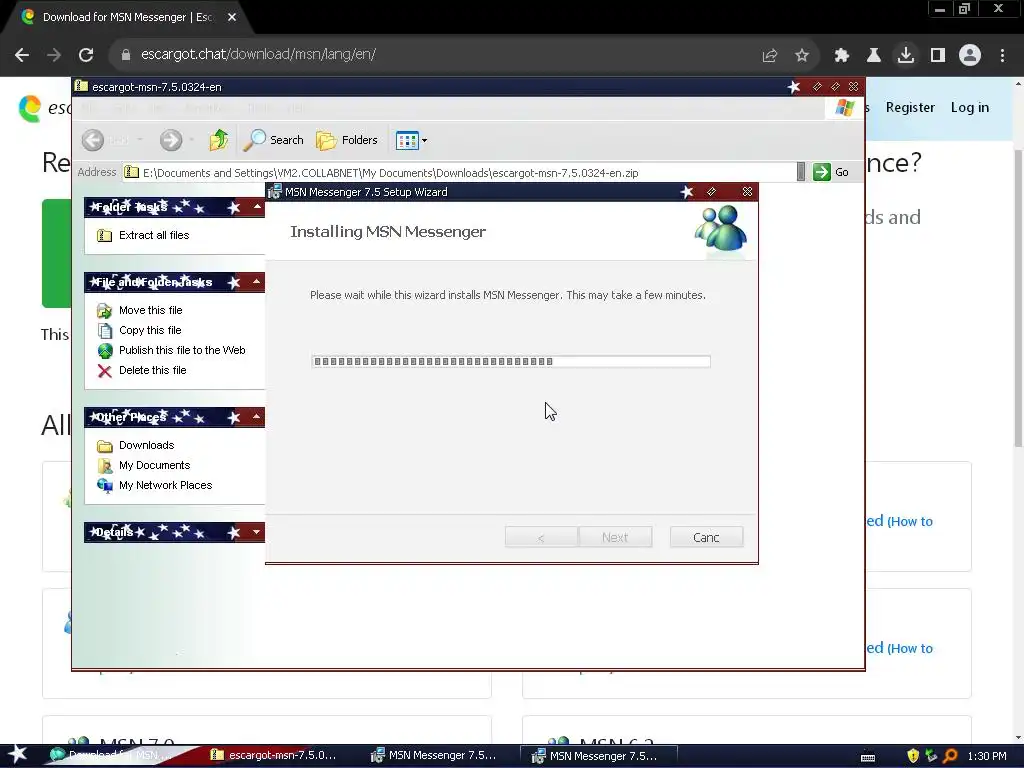This screenshot has width=1024, height=768.
Task: Click Register link on escargot page
Action: 910,108
